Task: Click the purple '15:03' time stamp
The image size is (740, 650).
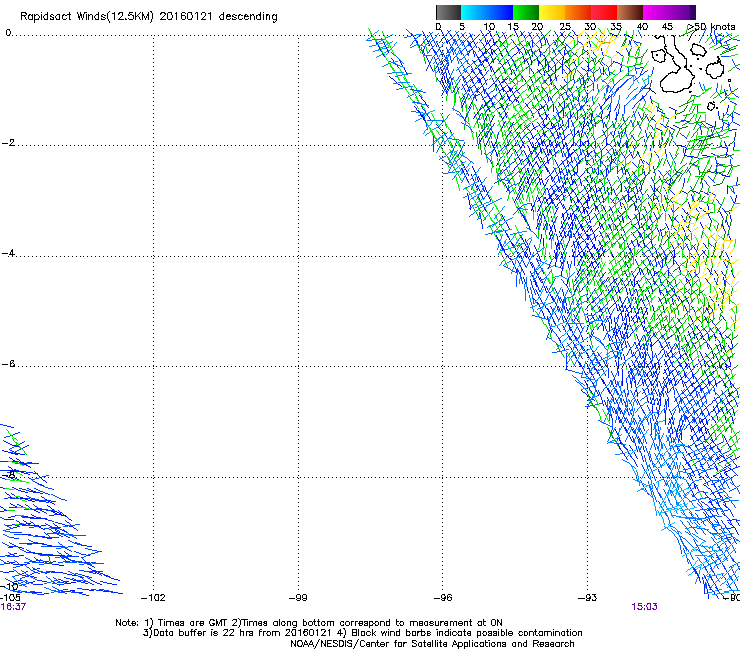Action: [x=644, y=607]
